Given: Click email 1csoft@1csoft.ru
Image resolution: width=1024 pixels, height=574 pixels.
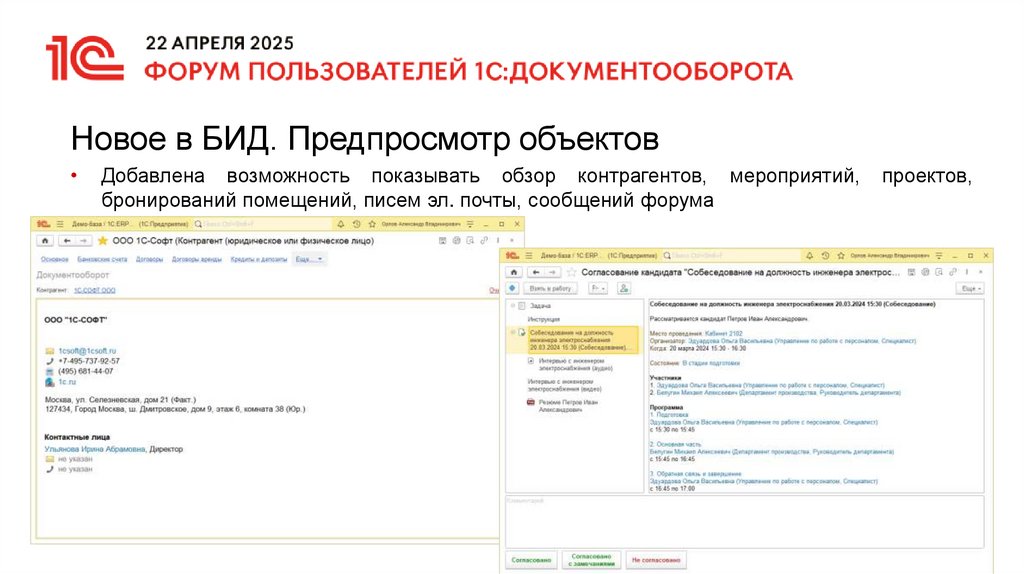Looking at the screenshot, I should pos(87,351).
